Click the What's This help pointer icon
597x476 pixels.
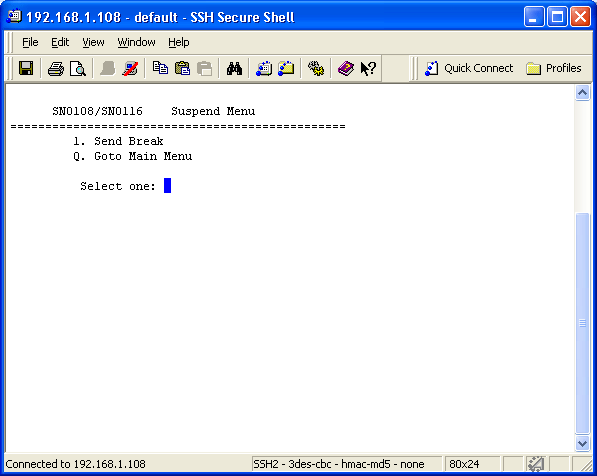click(368, 69)
